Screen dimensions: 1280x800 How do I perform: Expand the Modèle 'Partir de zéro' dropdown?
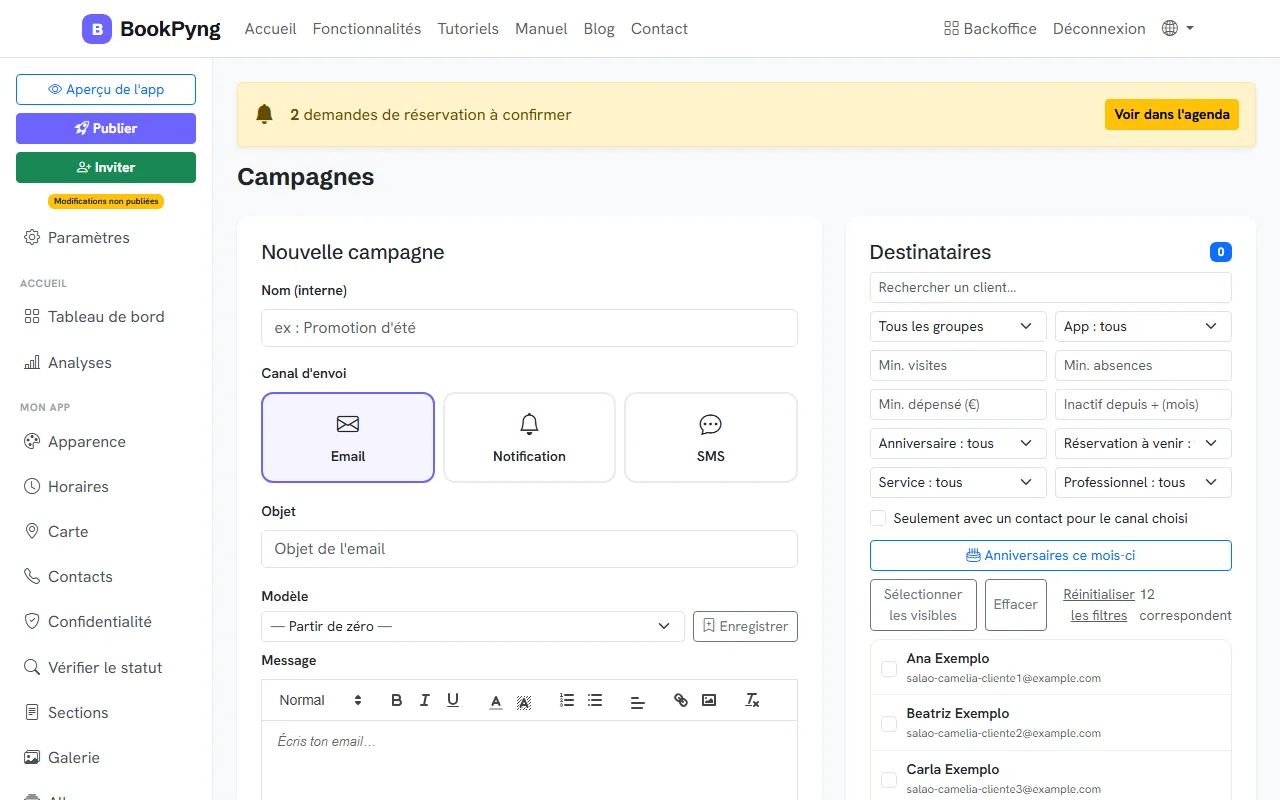pos(473,626)
